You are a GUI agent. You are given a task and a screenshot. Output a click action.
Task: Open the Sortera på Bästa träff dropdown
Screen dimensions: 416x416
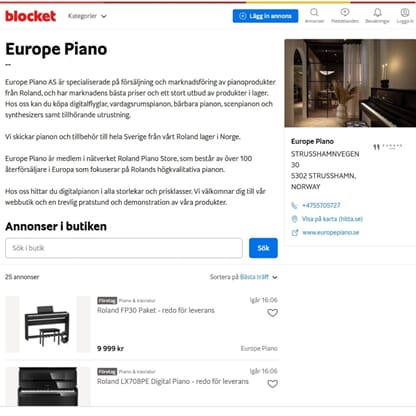243,277
